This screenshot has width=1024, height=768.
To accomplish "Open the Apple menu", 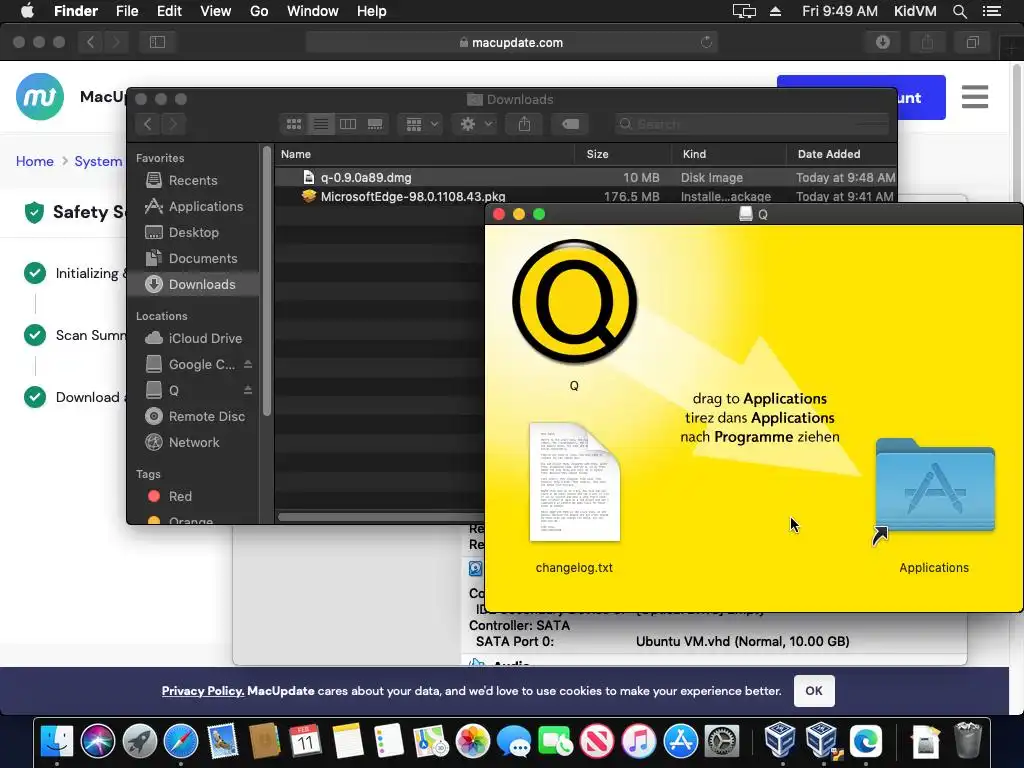I will click(27, 11).
